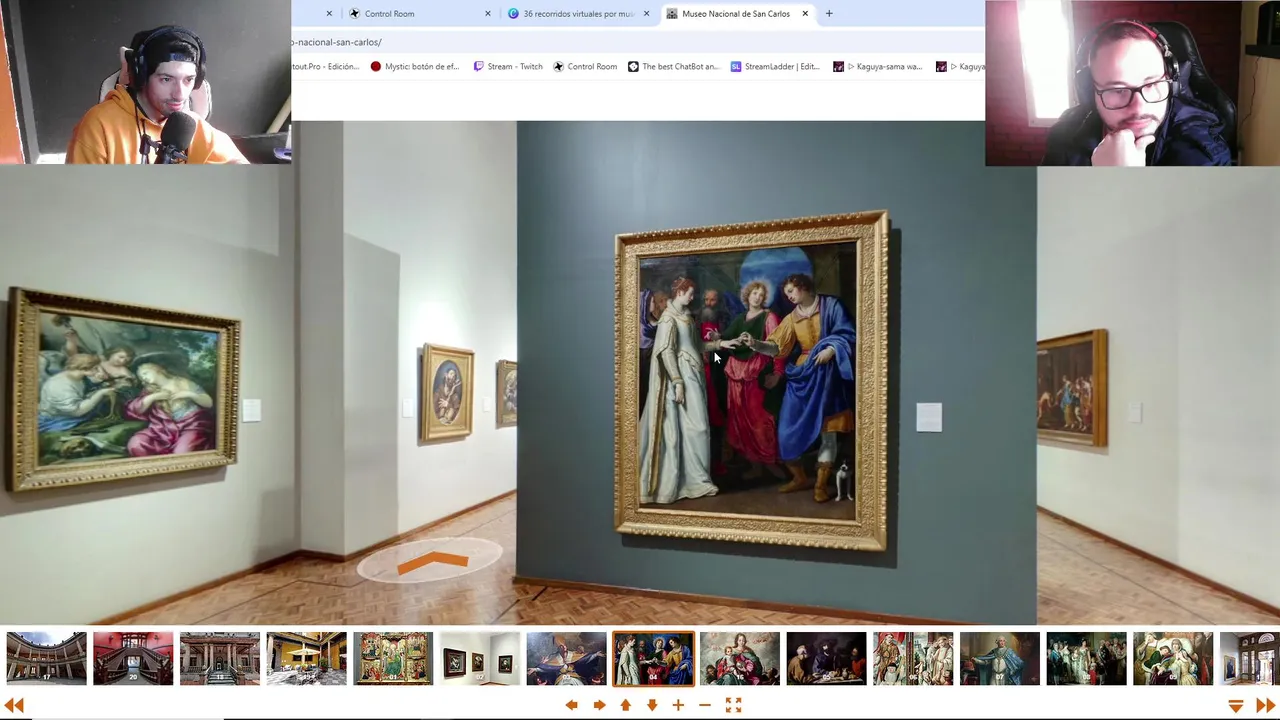Pan the view left with the arrow icon

[x=571, y=705]
